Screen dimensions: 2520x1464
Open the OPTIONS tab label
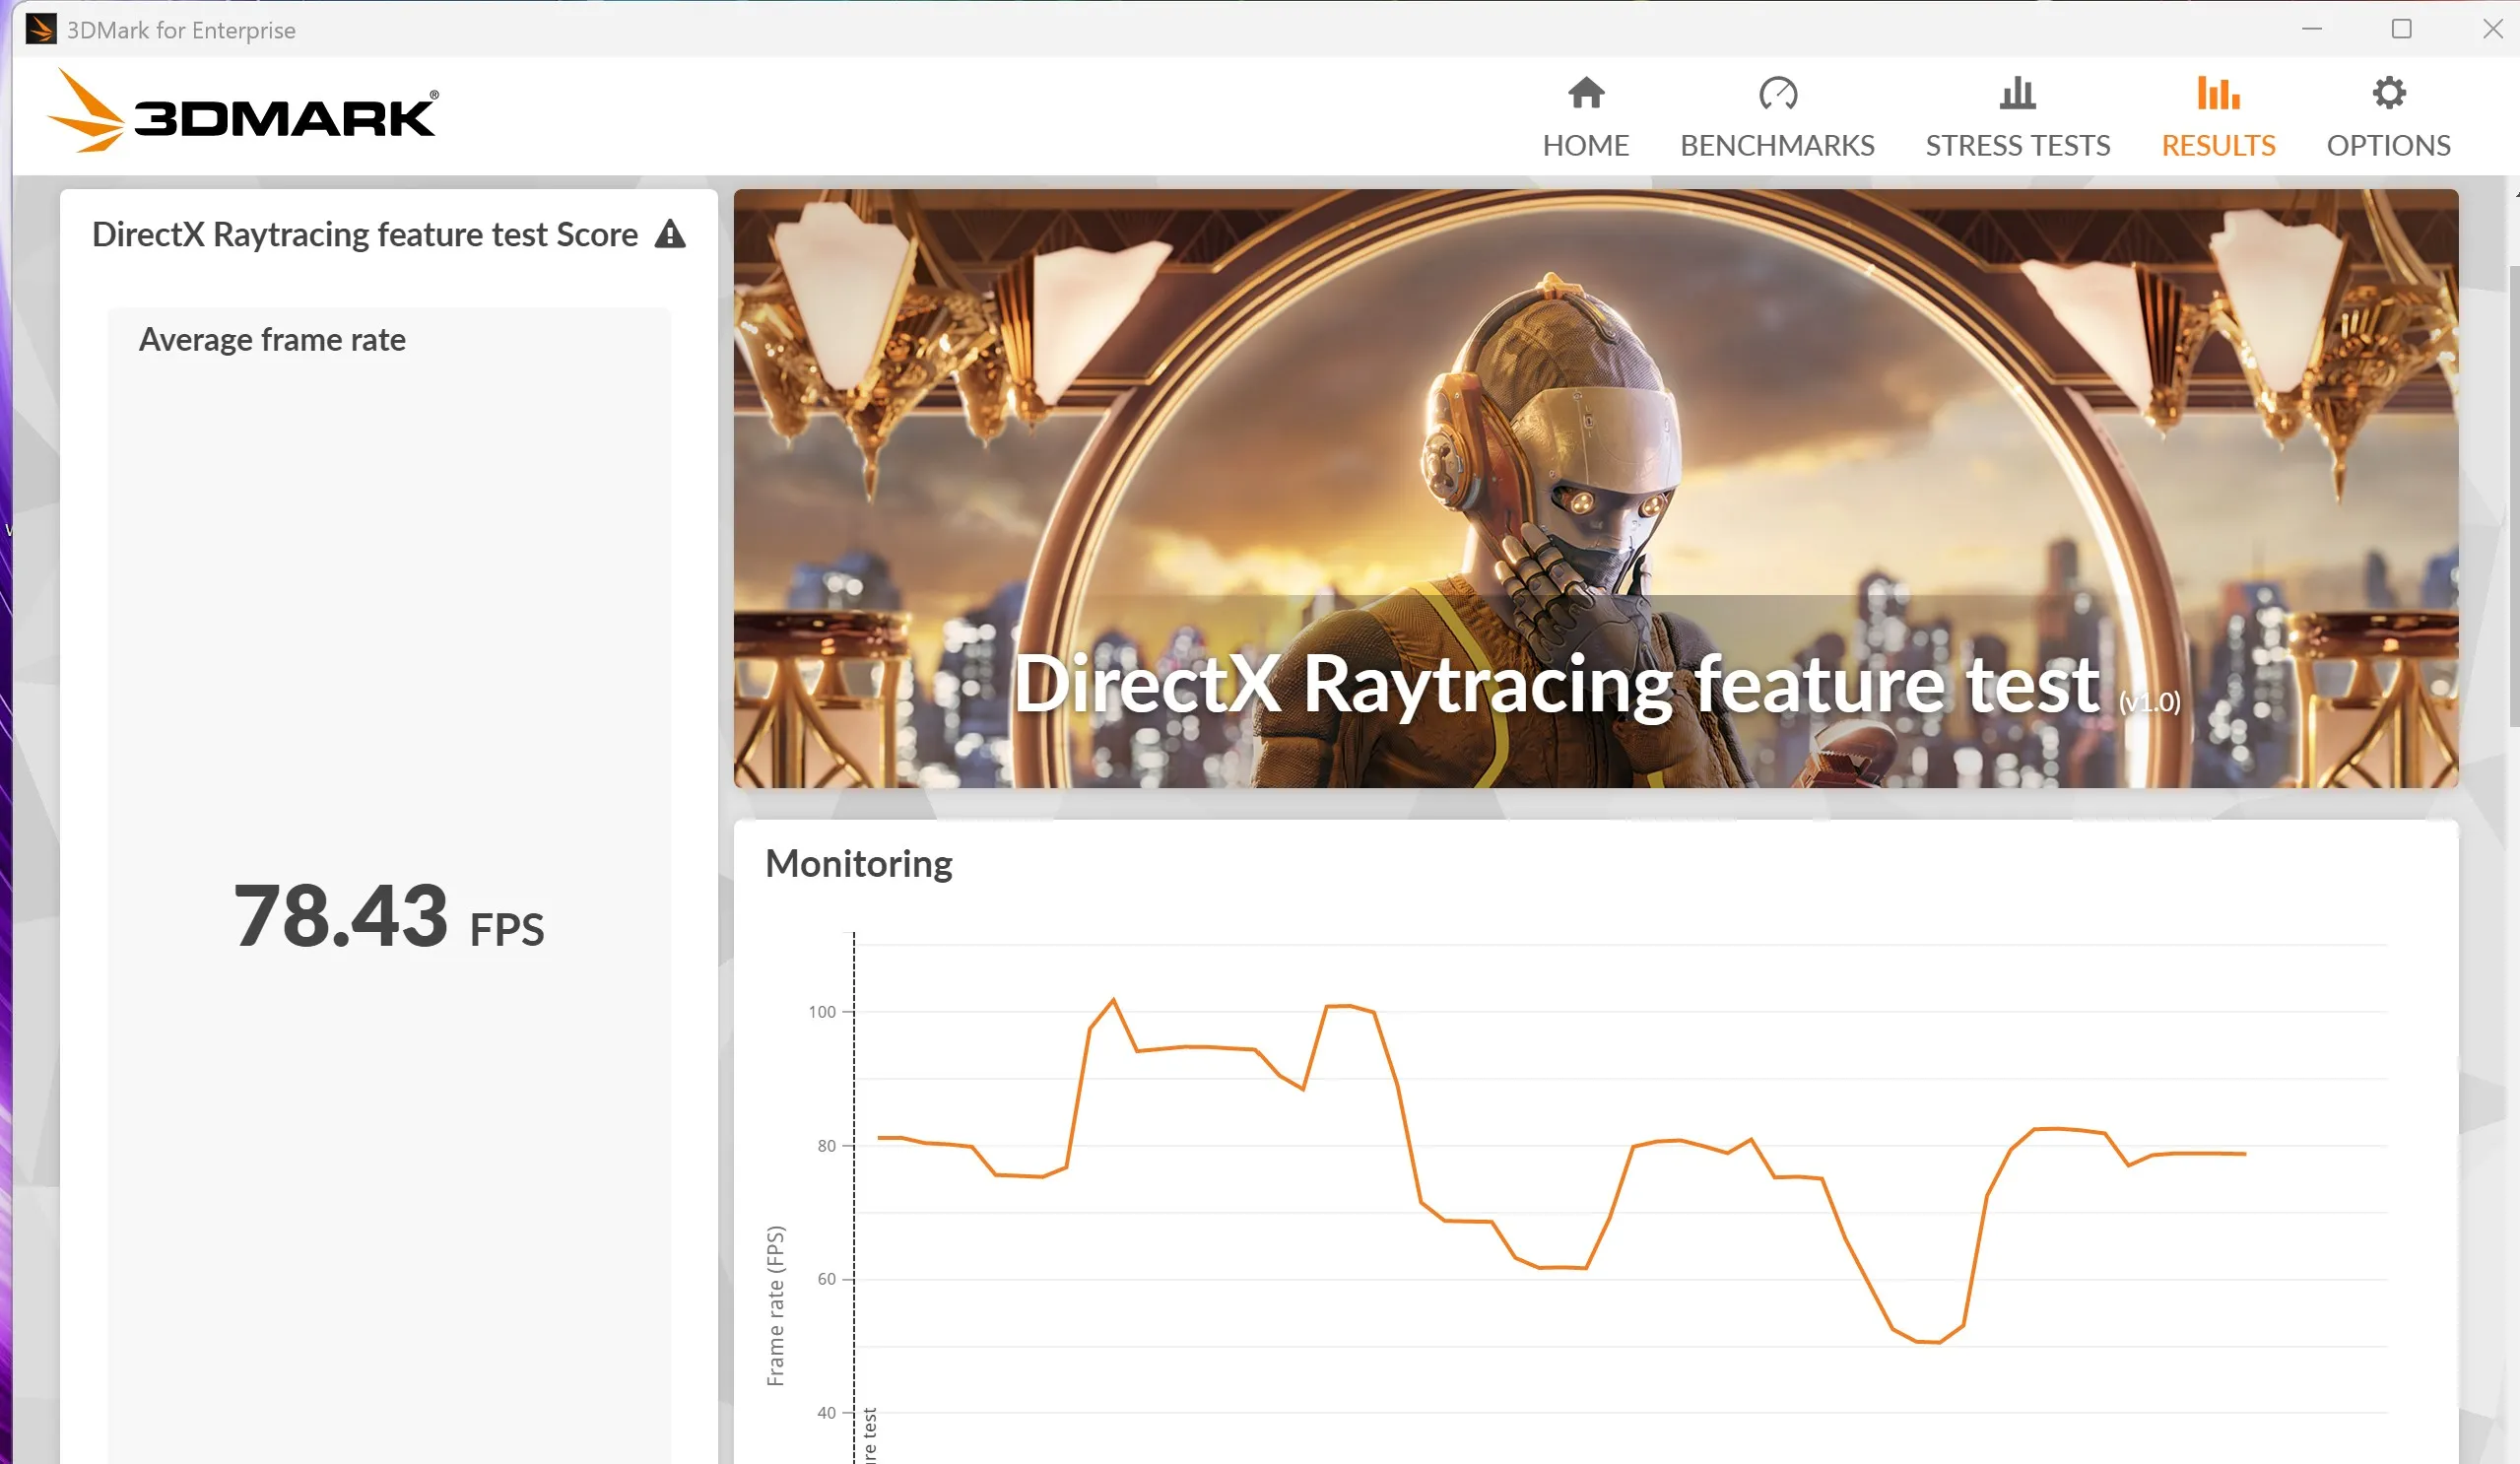(2388, 146)
